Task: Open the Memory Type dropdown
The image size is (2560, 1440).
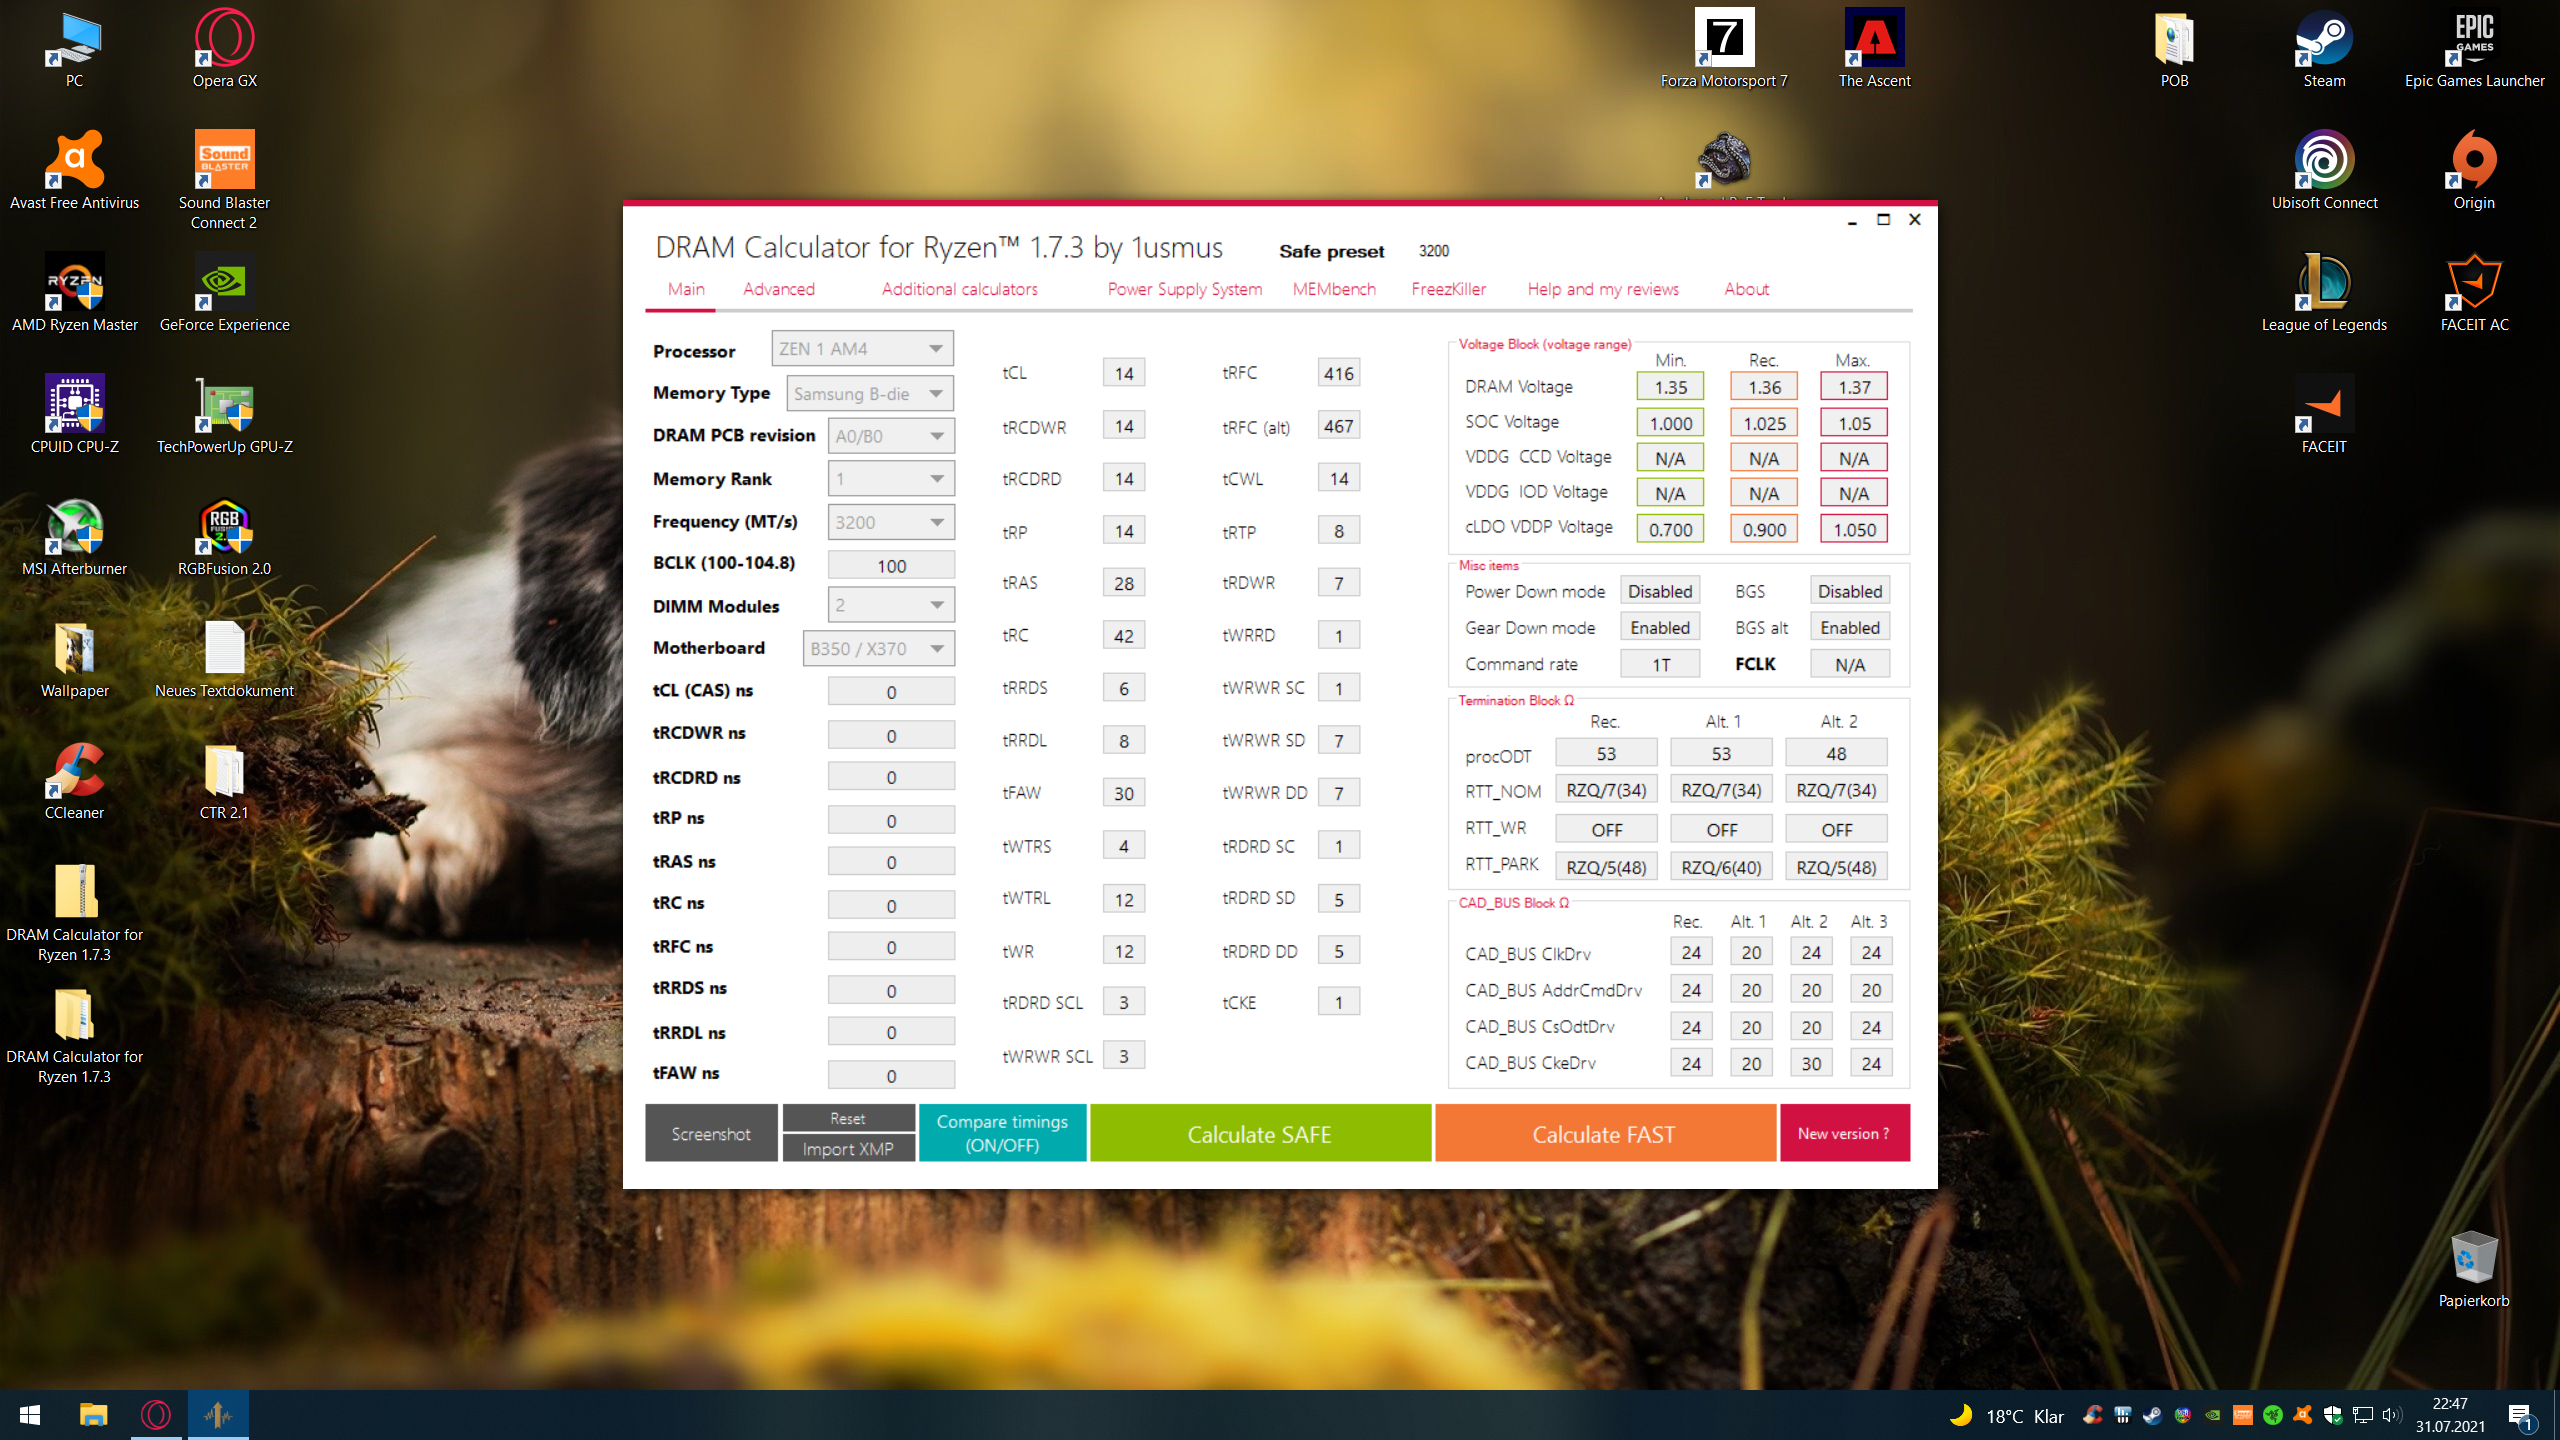Action: 869,394
